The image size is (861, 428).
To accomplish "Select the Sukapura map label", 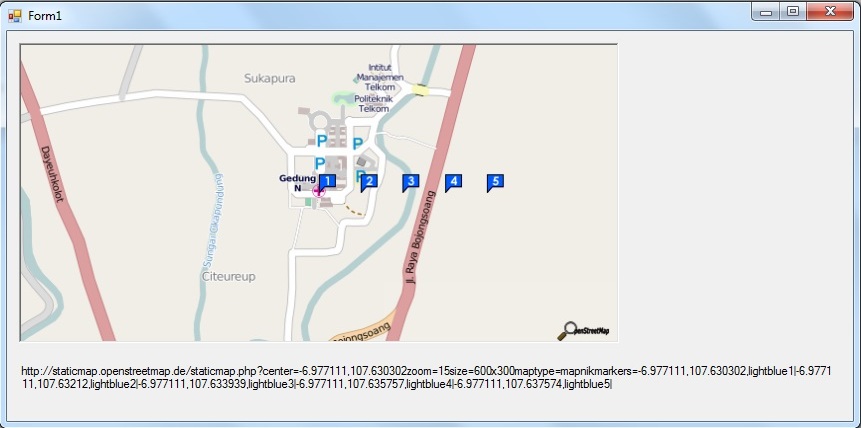I will [270, 79].
